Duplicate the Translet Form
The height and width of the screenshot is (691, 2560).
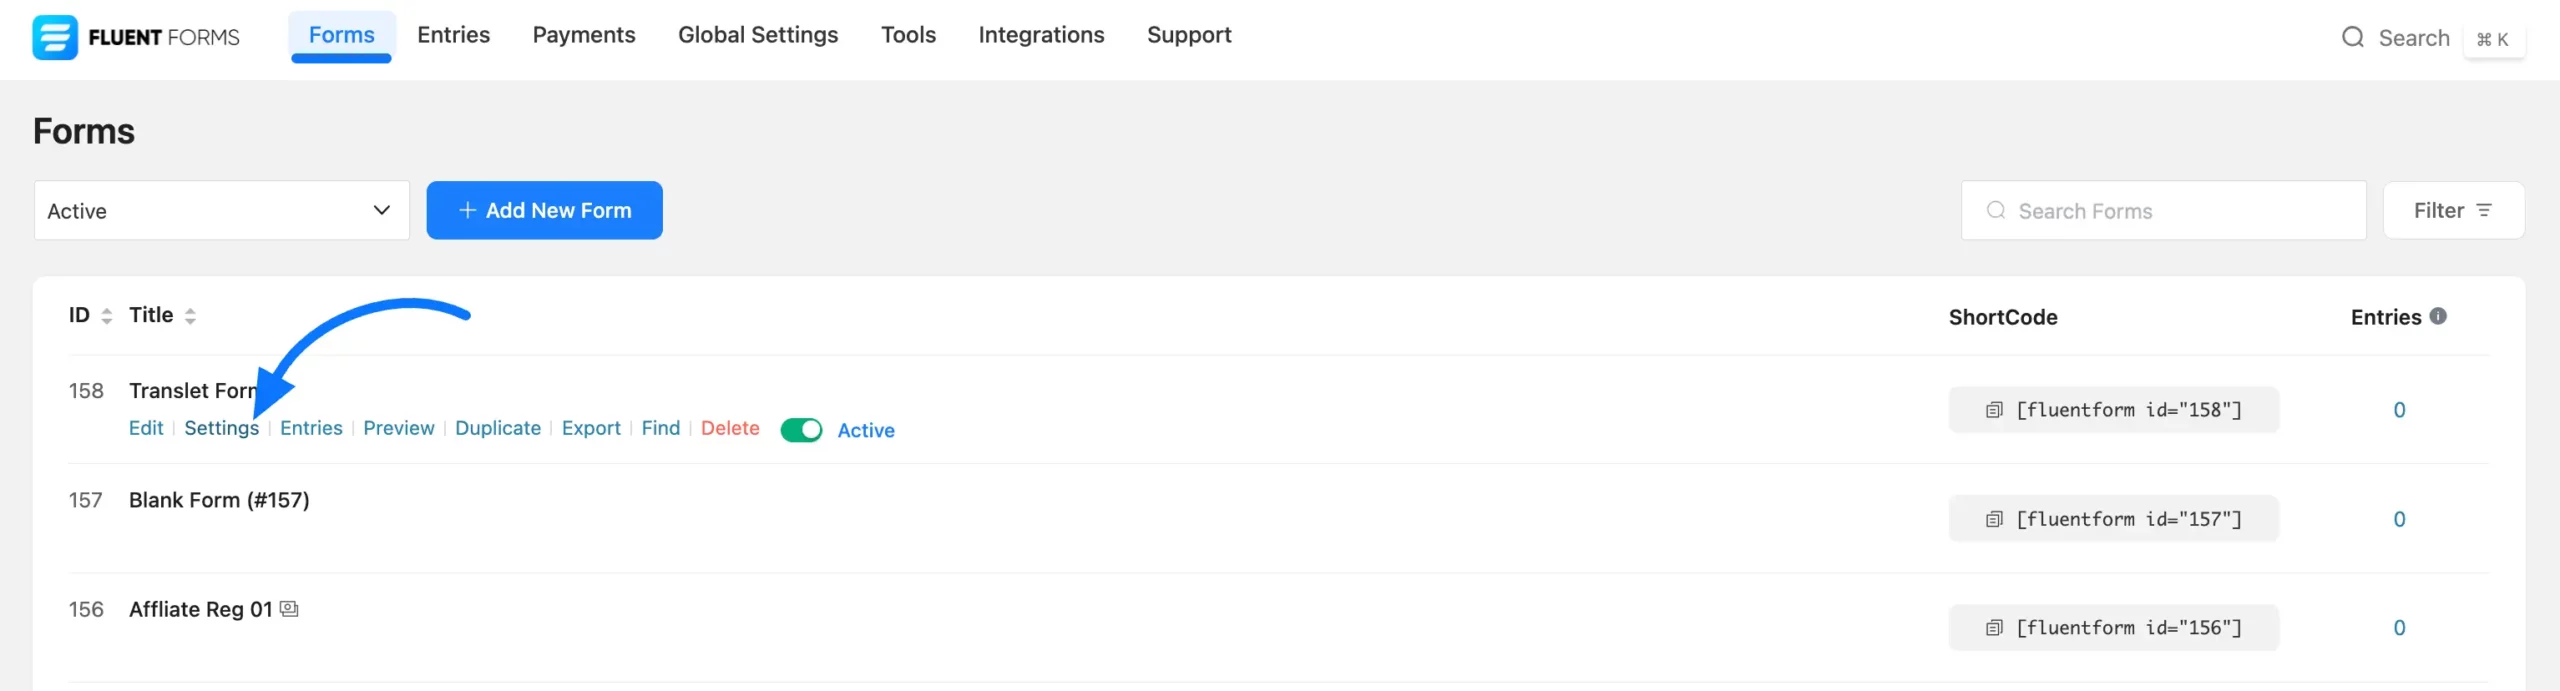[497, 428]
